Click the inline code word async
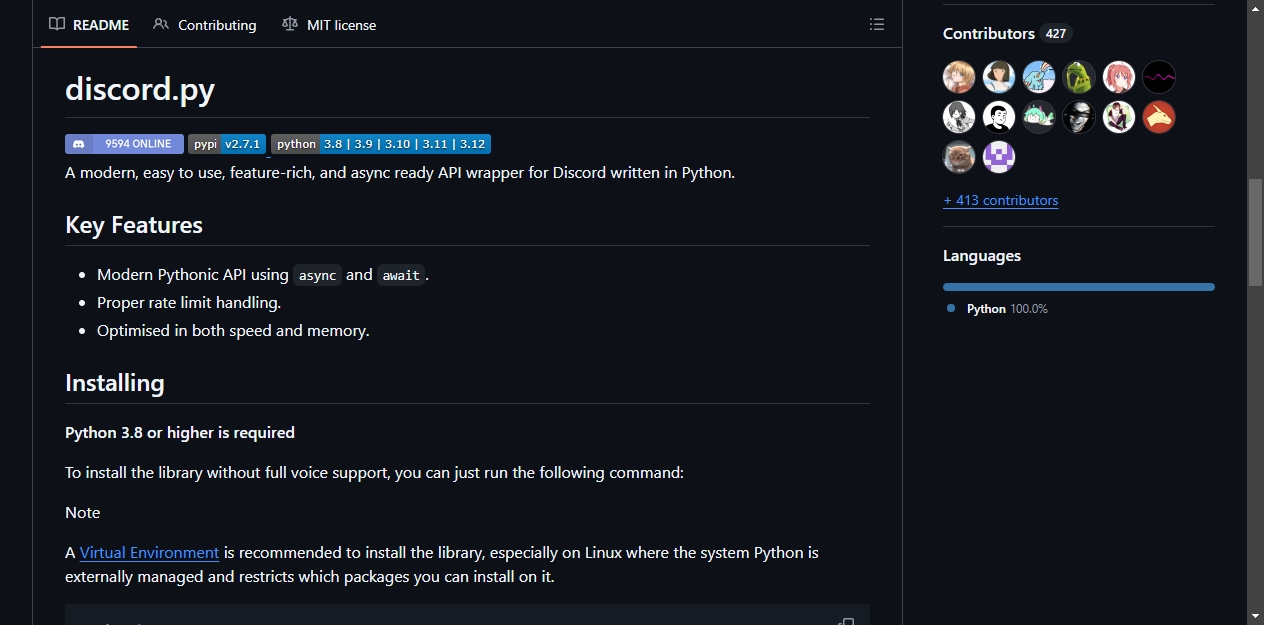 point(318,275)
